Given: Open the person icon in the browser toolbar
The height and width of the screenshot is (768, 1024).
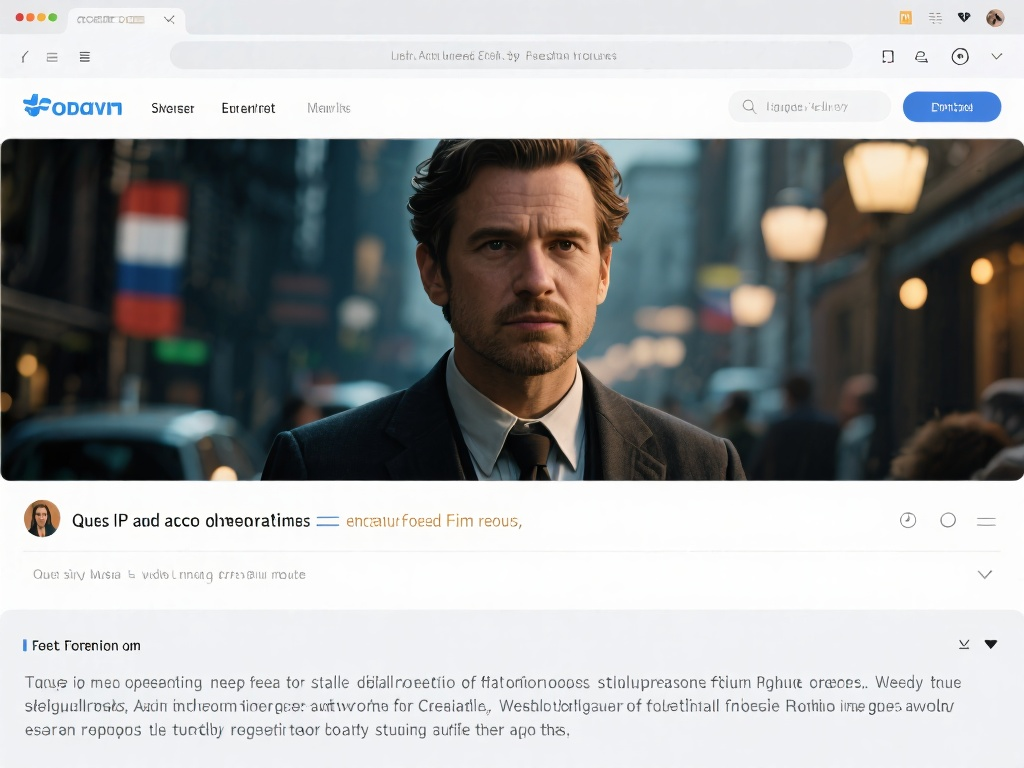Looking at the screenshot, I should 921,57.
